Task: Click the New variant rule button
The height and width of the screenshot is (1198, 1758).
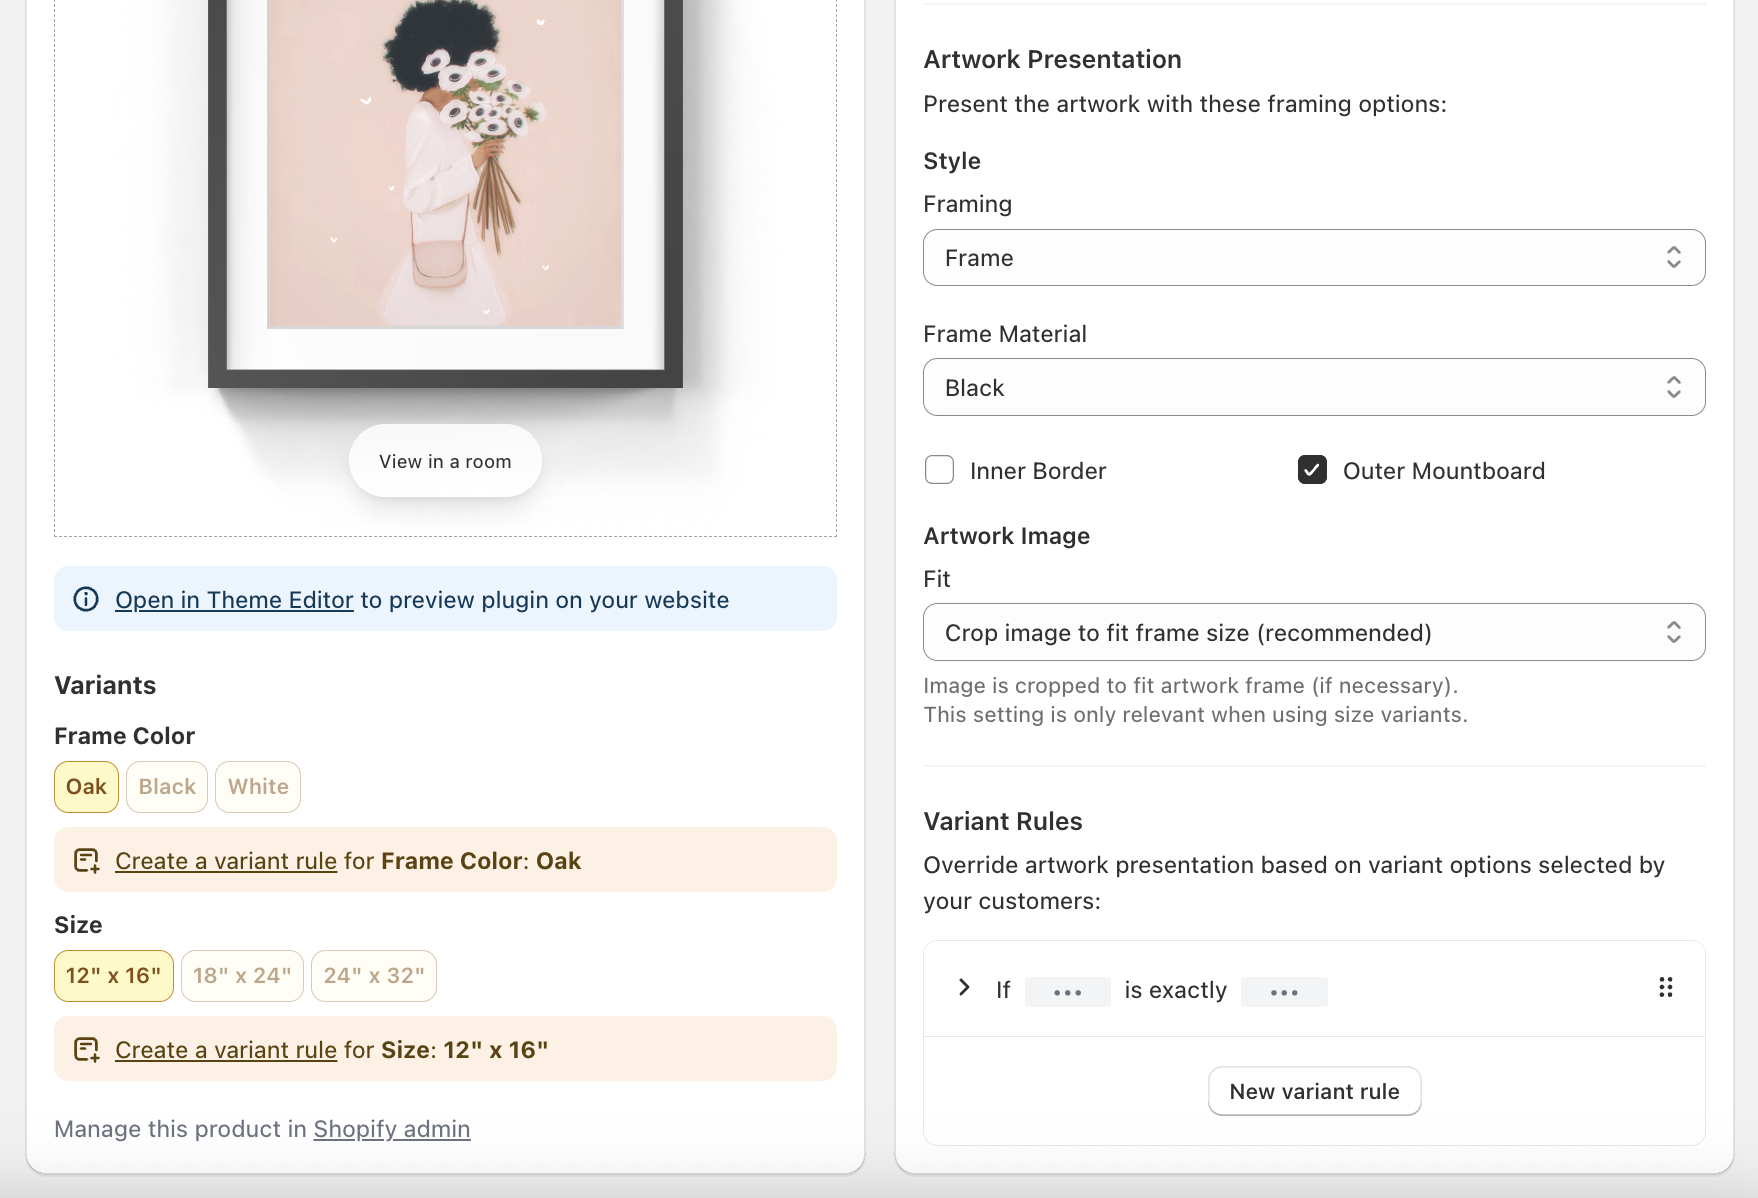Action: click(1314, 1091)
